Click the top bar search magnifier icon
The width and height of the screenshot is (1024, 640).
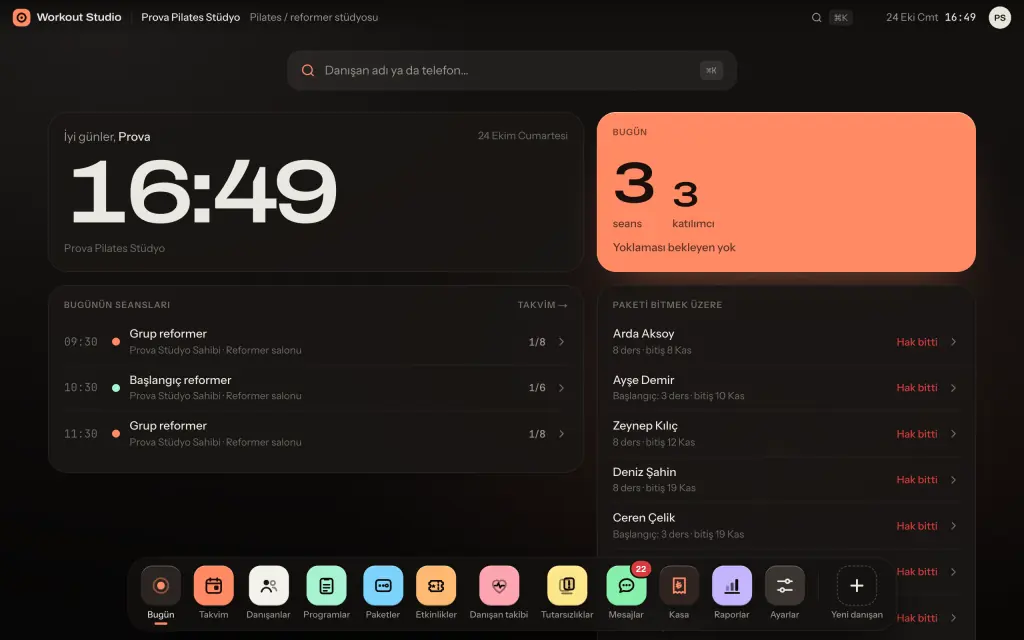(x=816, y=18)
